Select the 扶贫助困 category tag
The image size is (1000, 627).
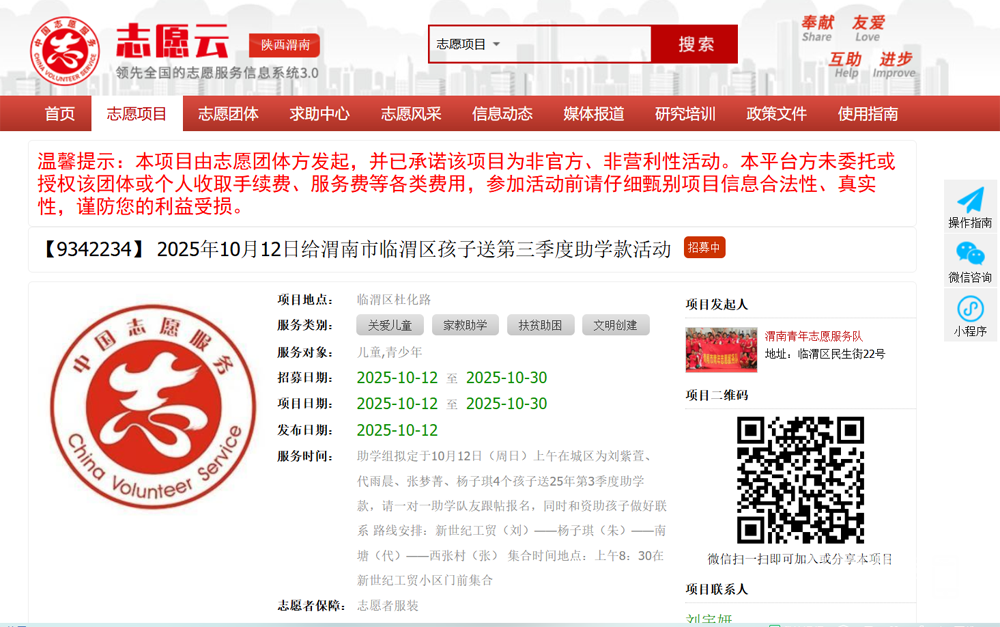[x=540, y=325]
